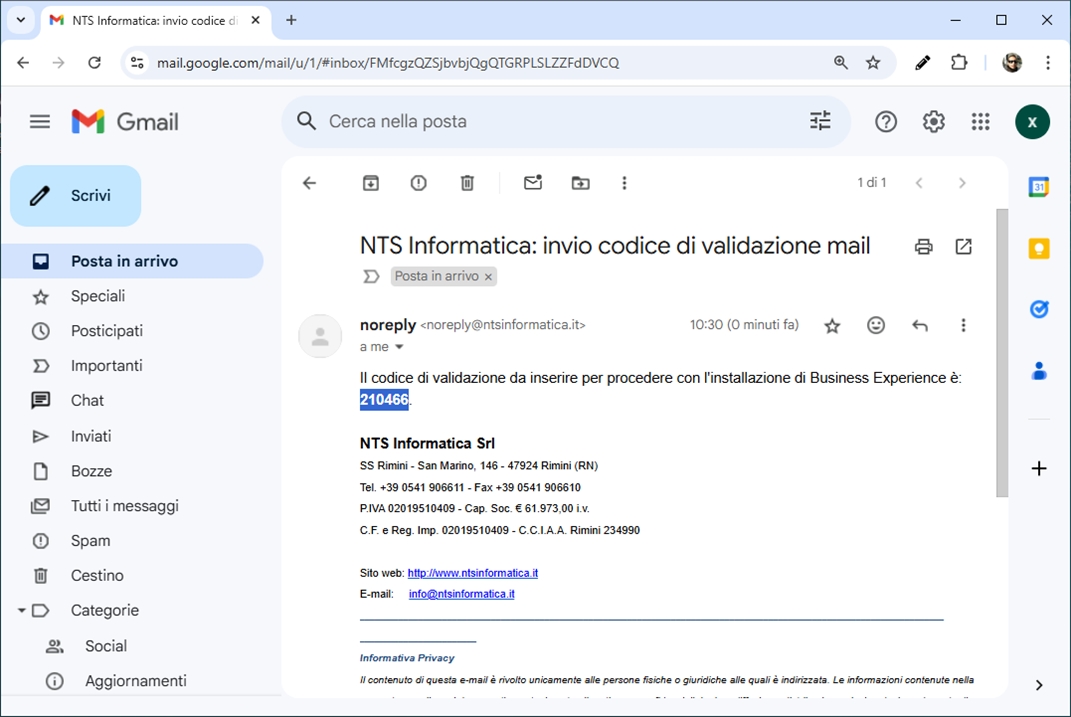The height and width of the screenshot is (717, 1071).
Task: Open the help question mark icon
Action: (x=886, y=122)
